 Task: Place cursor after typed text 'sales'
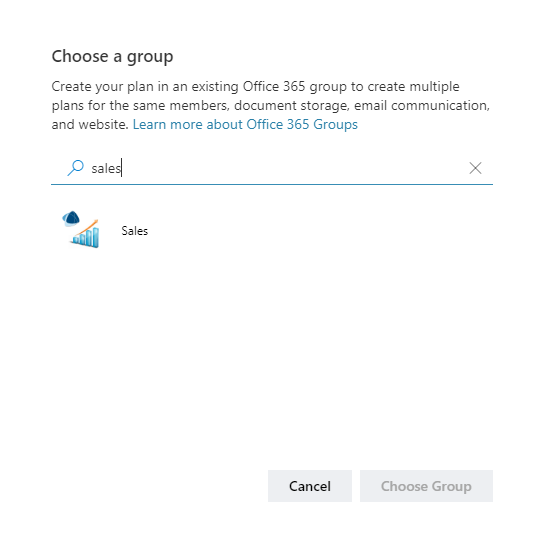pyautogui.click(x=121, y=168)
